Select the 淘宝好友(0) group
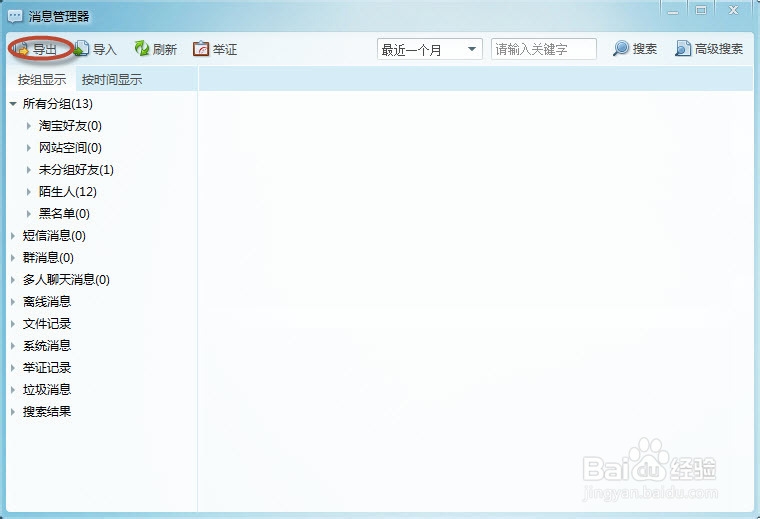The image size is (760, 519). coord(70,126)
